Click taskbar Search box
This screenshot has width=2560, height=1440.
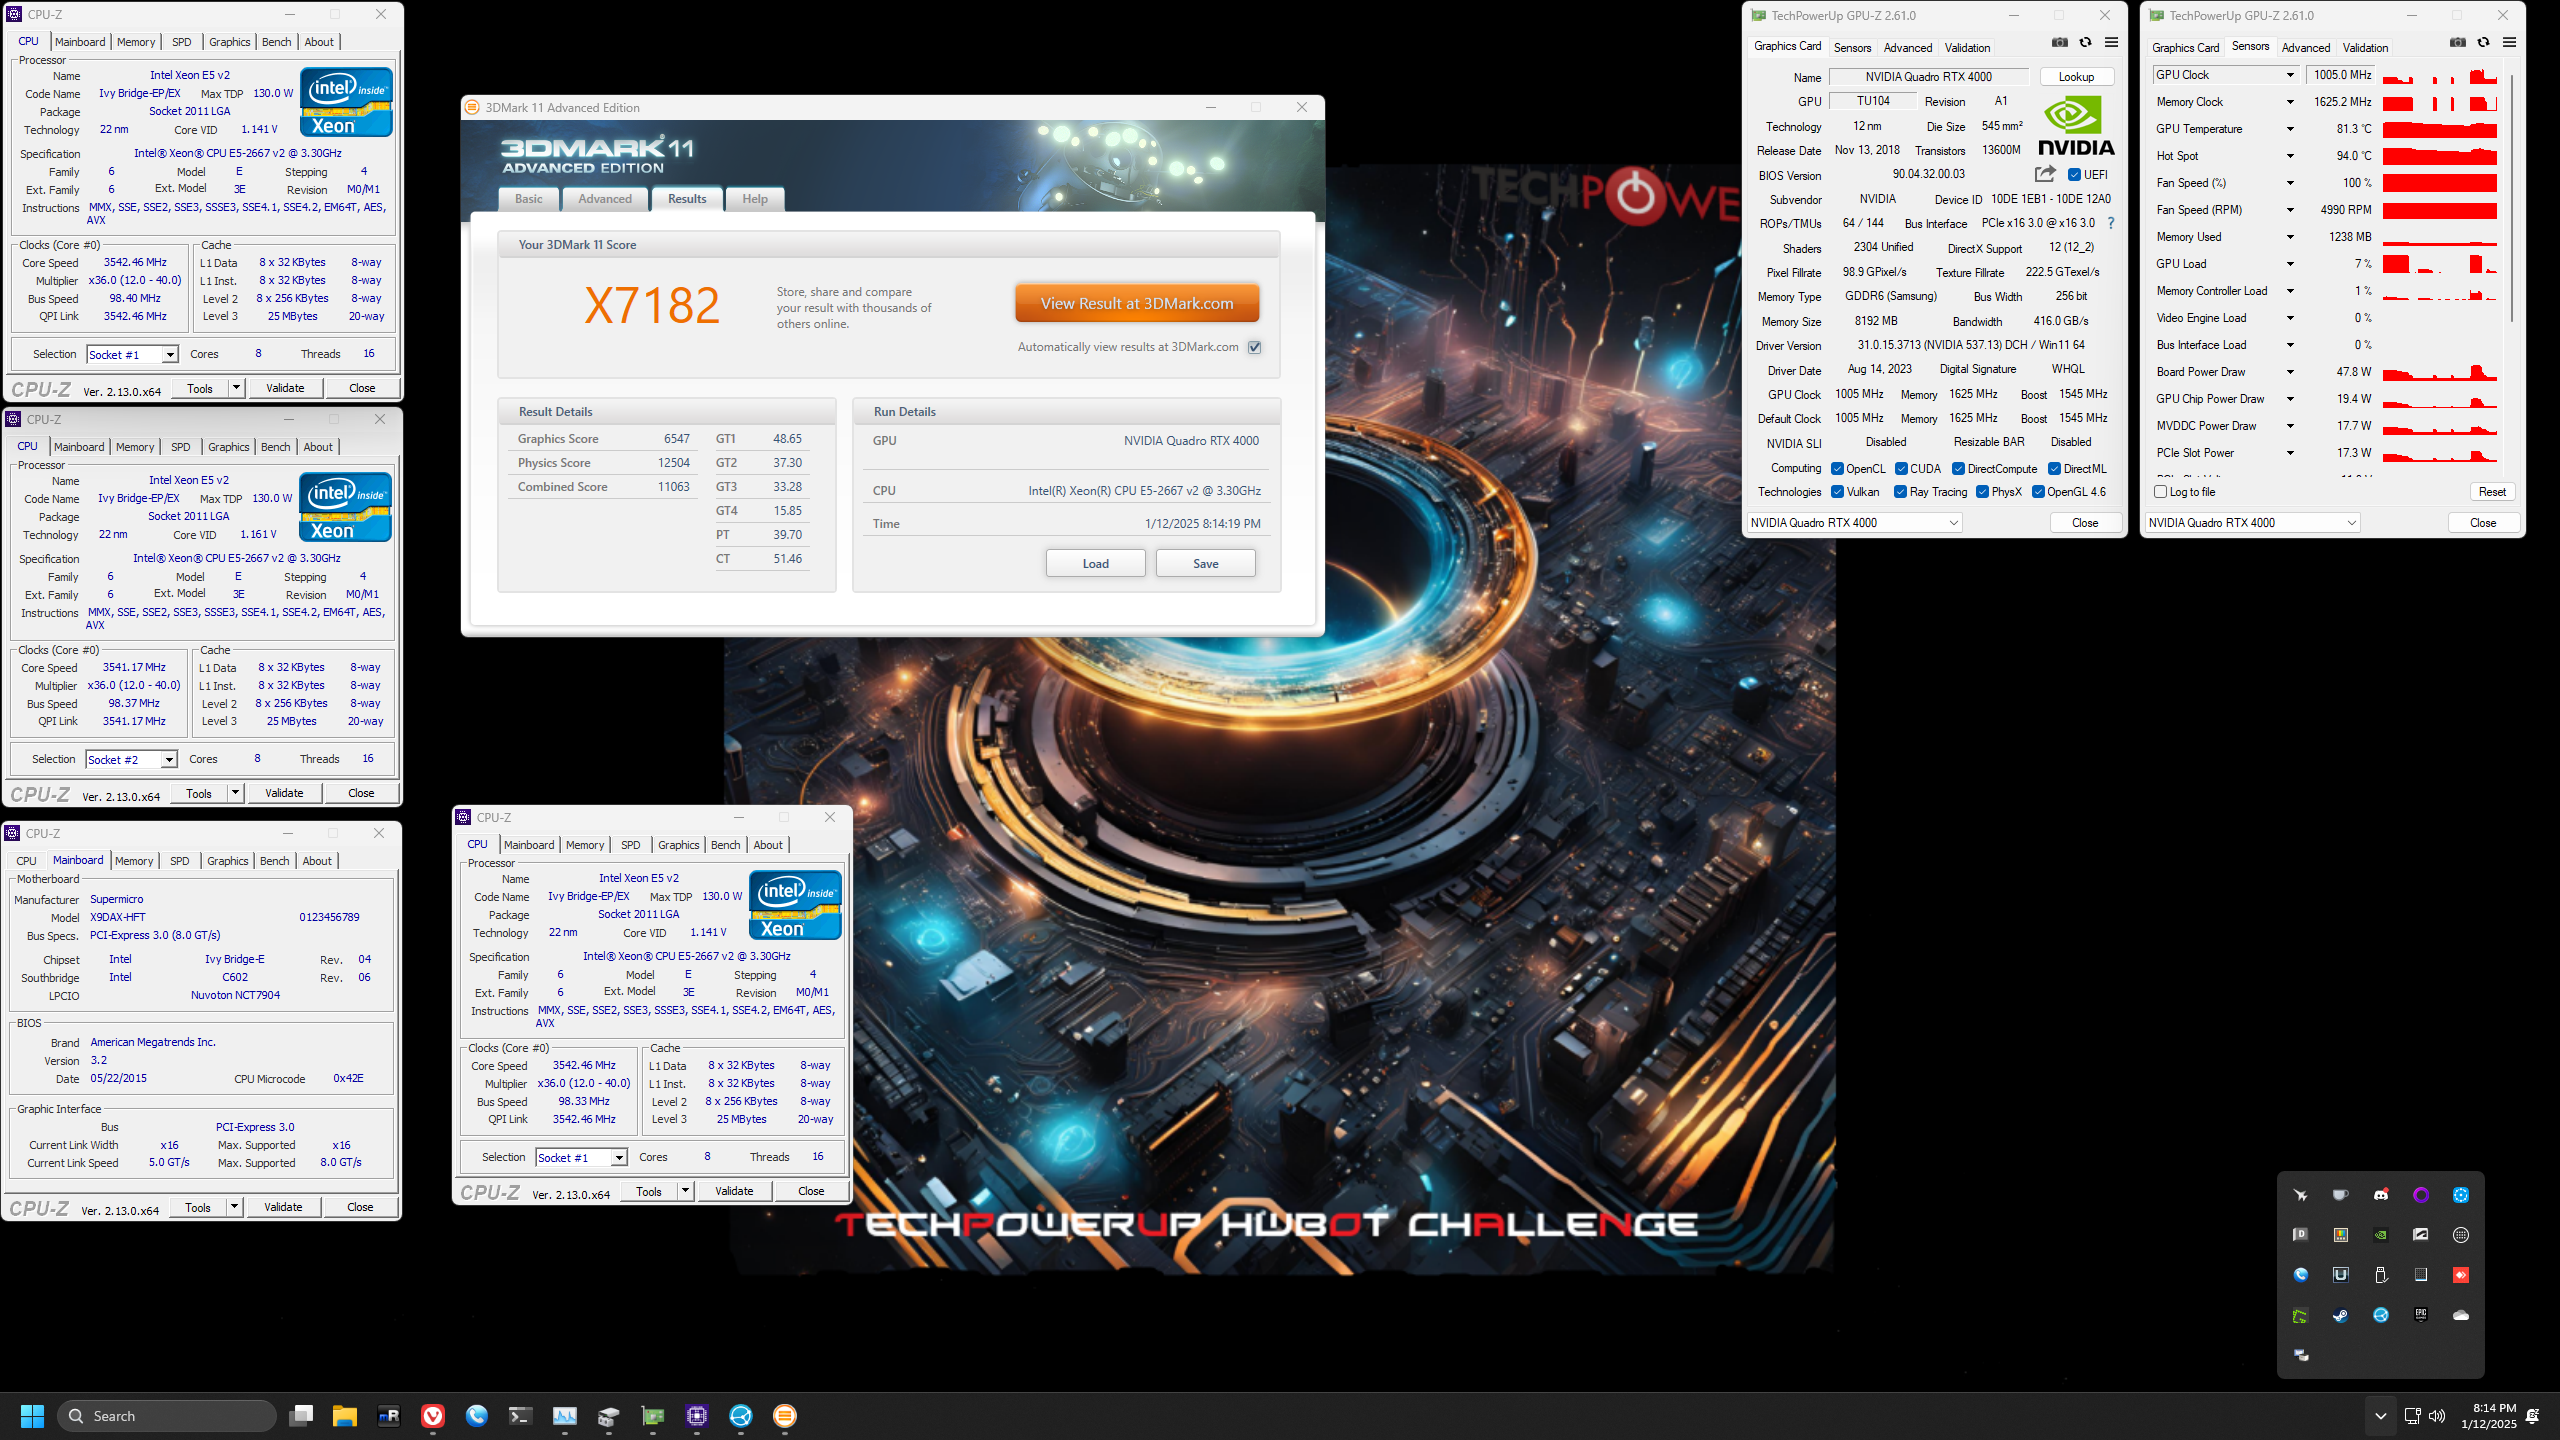click(167, 1416)
